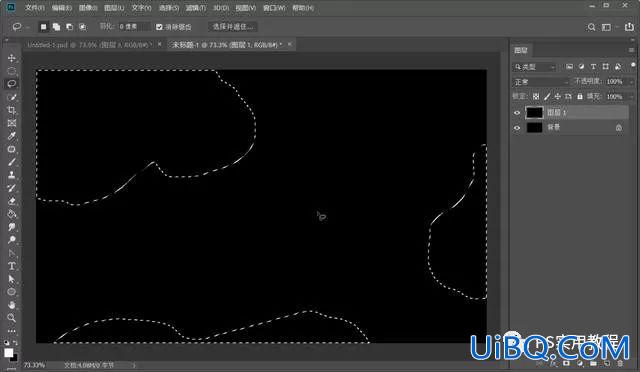
Task: Select the Lasso tool in the toolbox
Action: click(11, 84)
